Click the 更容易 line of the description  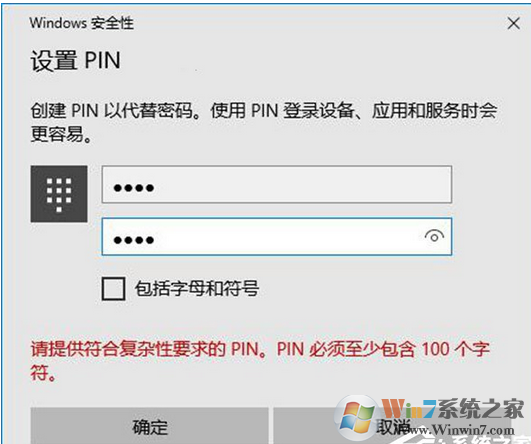pyautogui.click(x=61, y=134)
